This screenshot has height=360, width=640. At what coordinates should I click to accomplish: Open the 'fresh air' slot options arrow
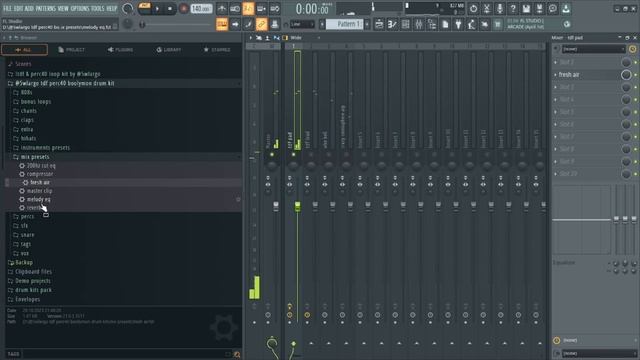[x=556, y=75]
